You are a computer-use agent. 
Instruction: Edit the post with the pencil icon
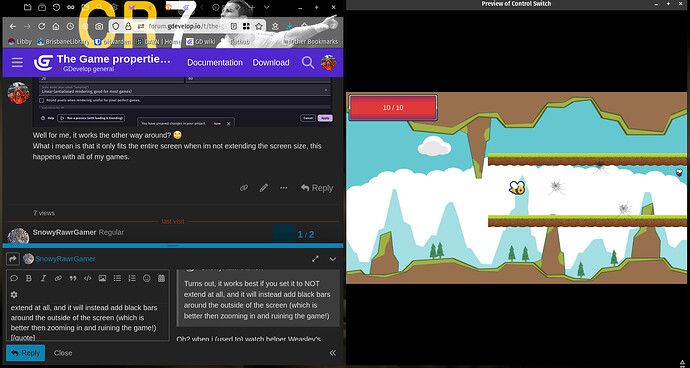[264, 188]
